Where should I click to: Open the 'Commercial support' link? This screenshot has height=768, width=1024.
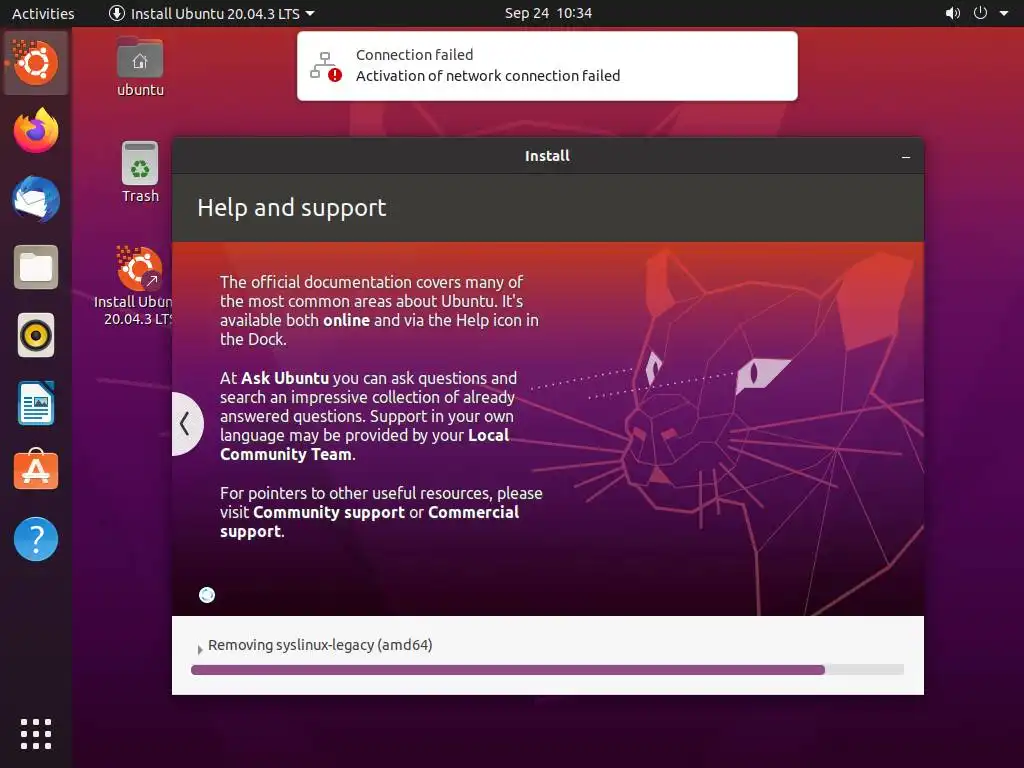tap(370, 521)
